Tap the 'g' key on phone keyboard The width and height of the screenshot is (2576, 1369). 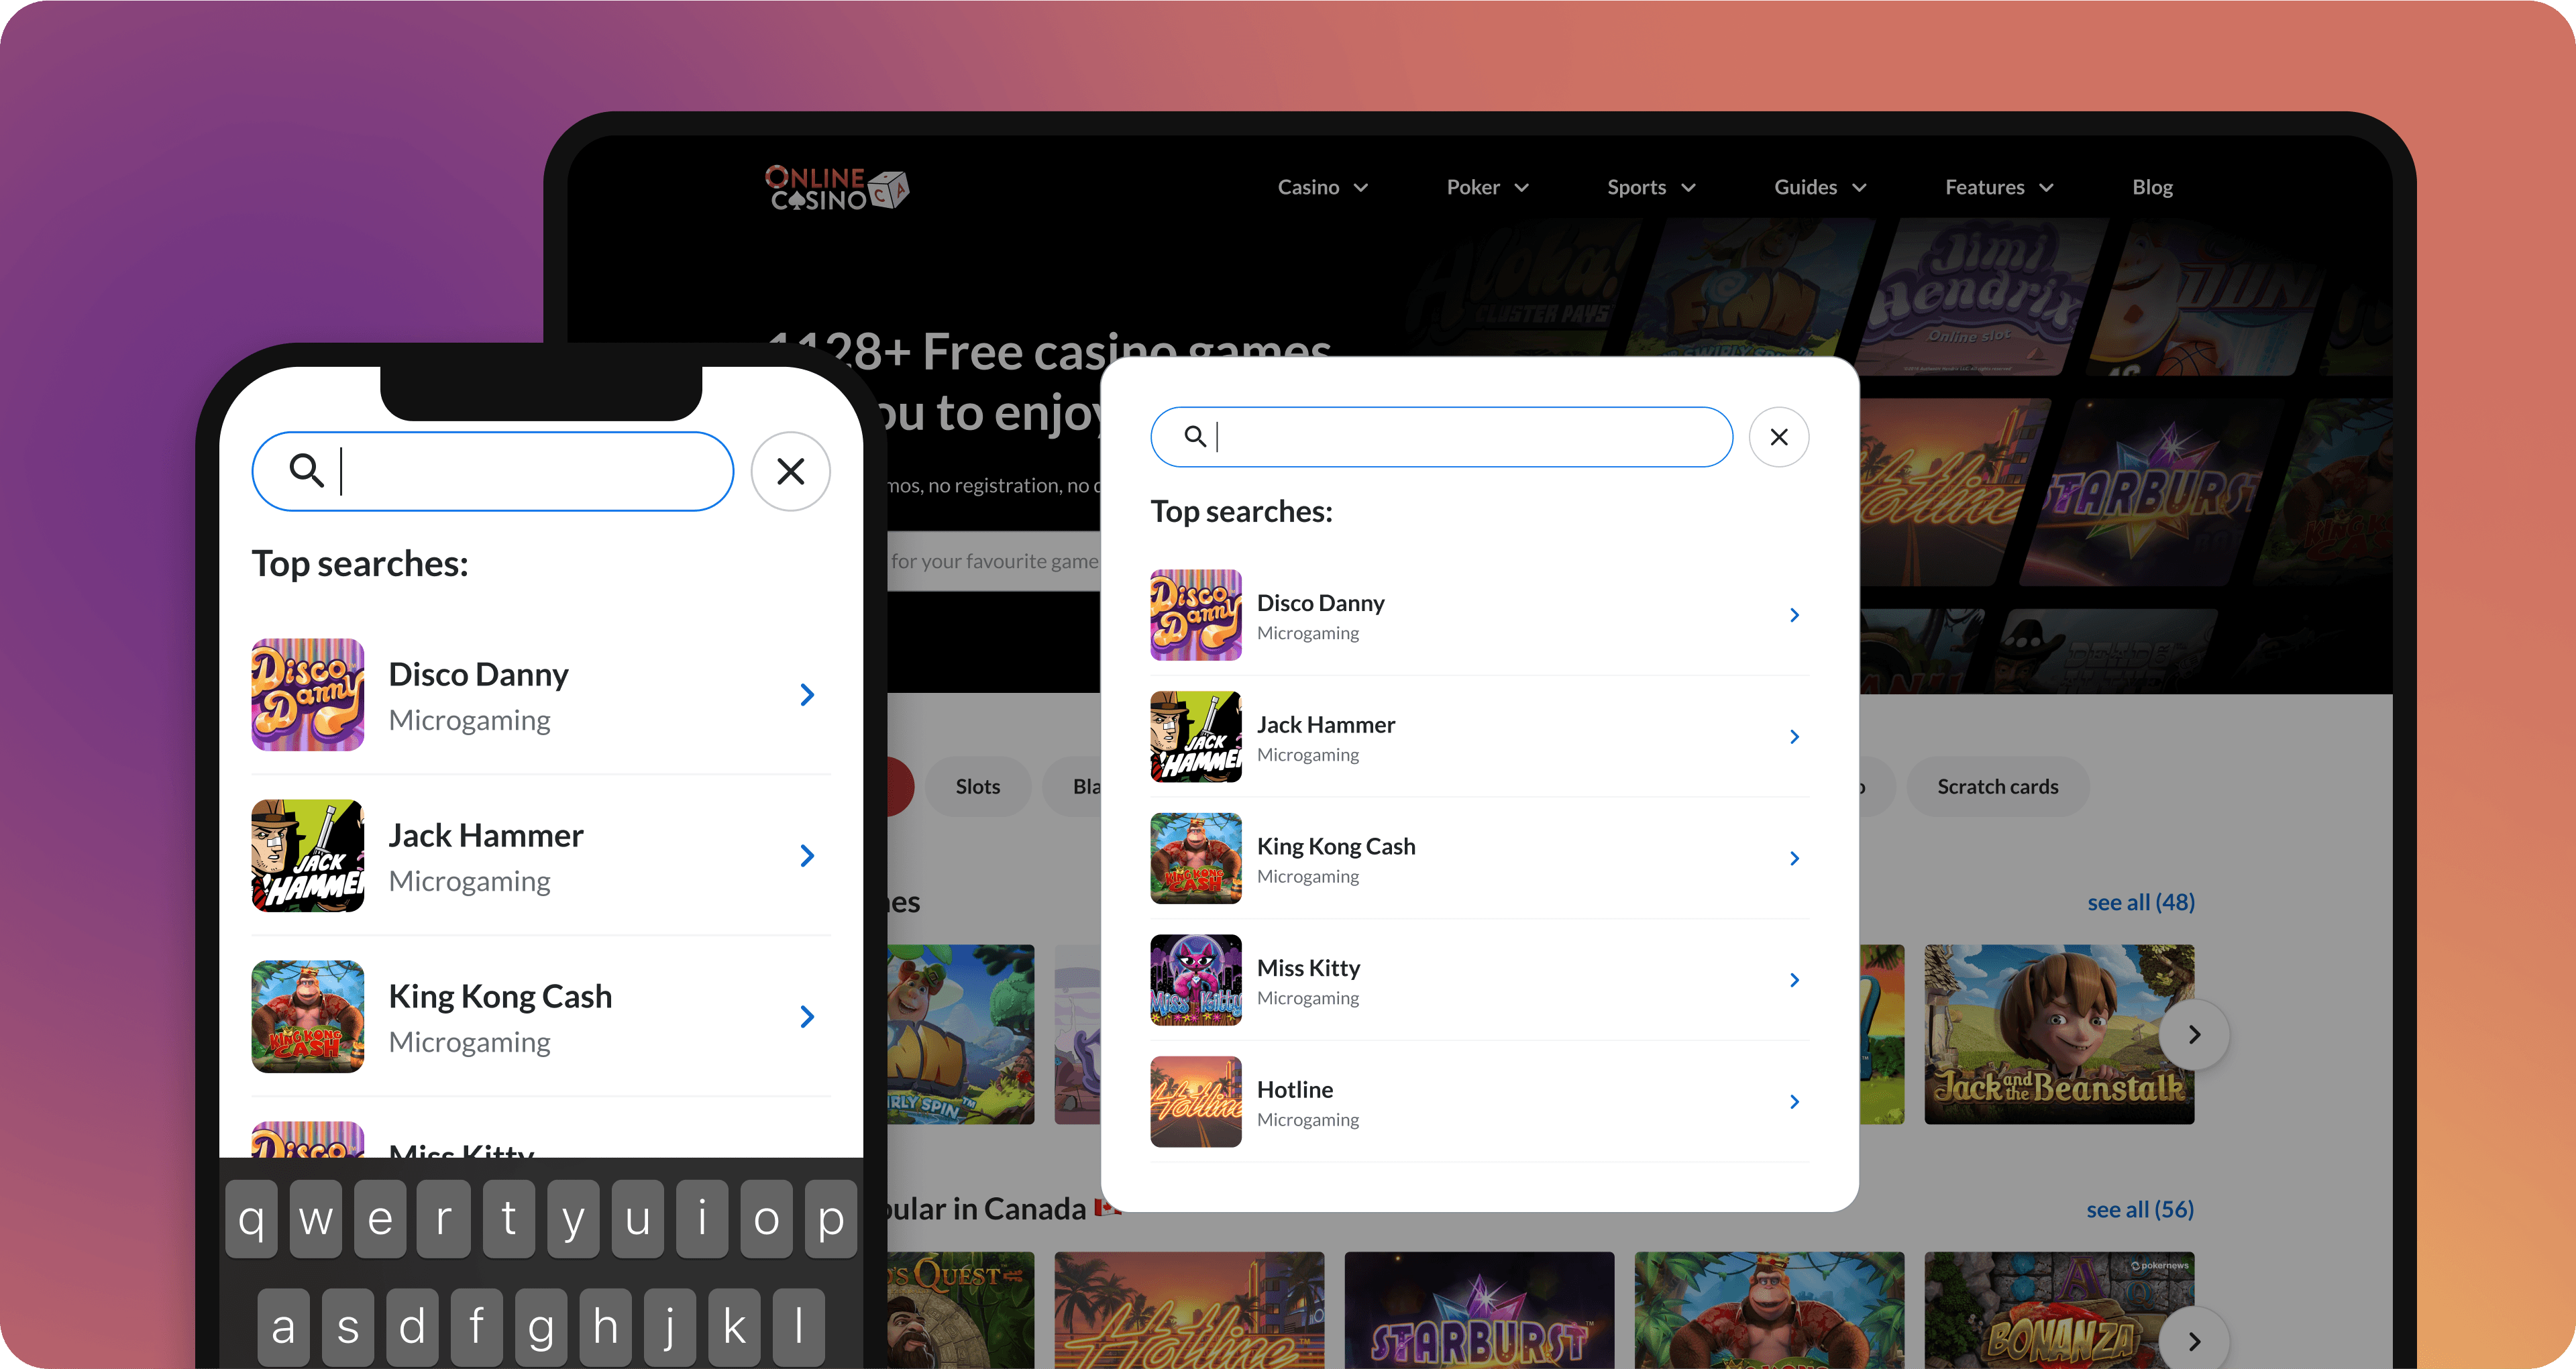541,1328
